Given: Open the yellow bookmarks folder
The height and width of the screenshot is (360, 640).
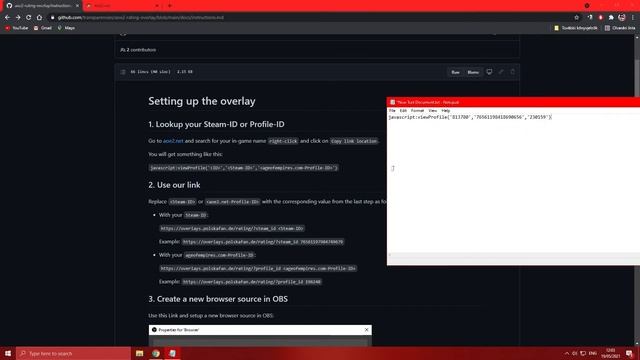Looking at the screenshot, I should click(576, 28).
